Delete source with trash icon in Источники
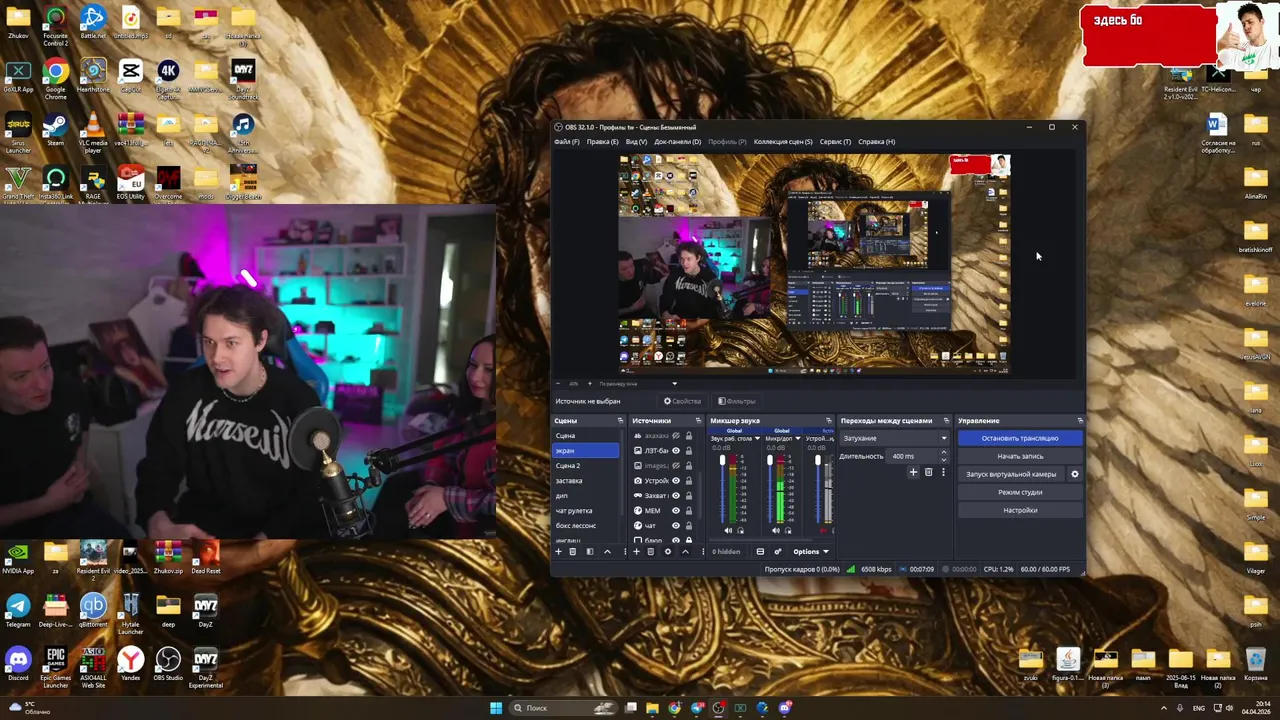 click(650, 552)
